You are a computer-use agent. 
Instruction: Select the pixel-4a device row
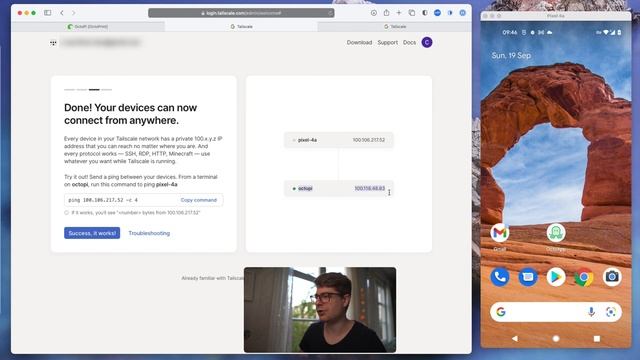point(339,140)
